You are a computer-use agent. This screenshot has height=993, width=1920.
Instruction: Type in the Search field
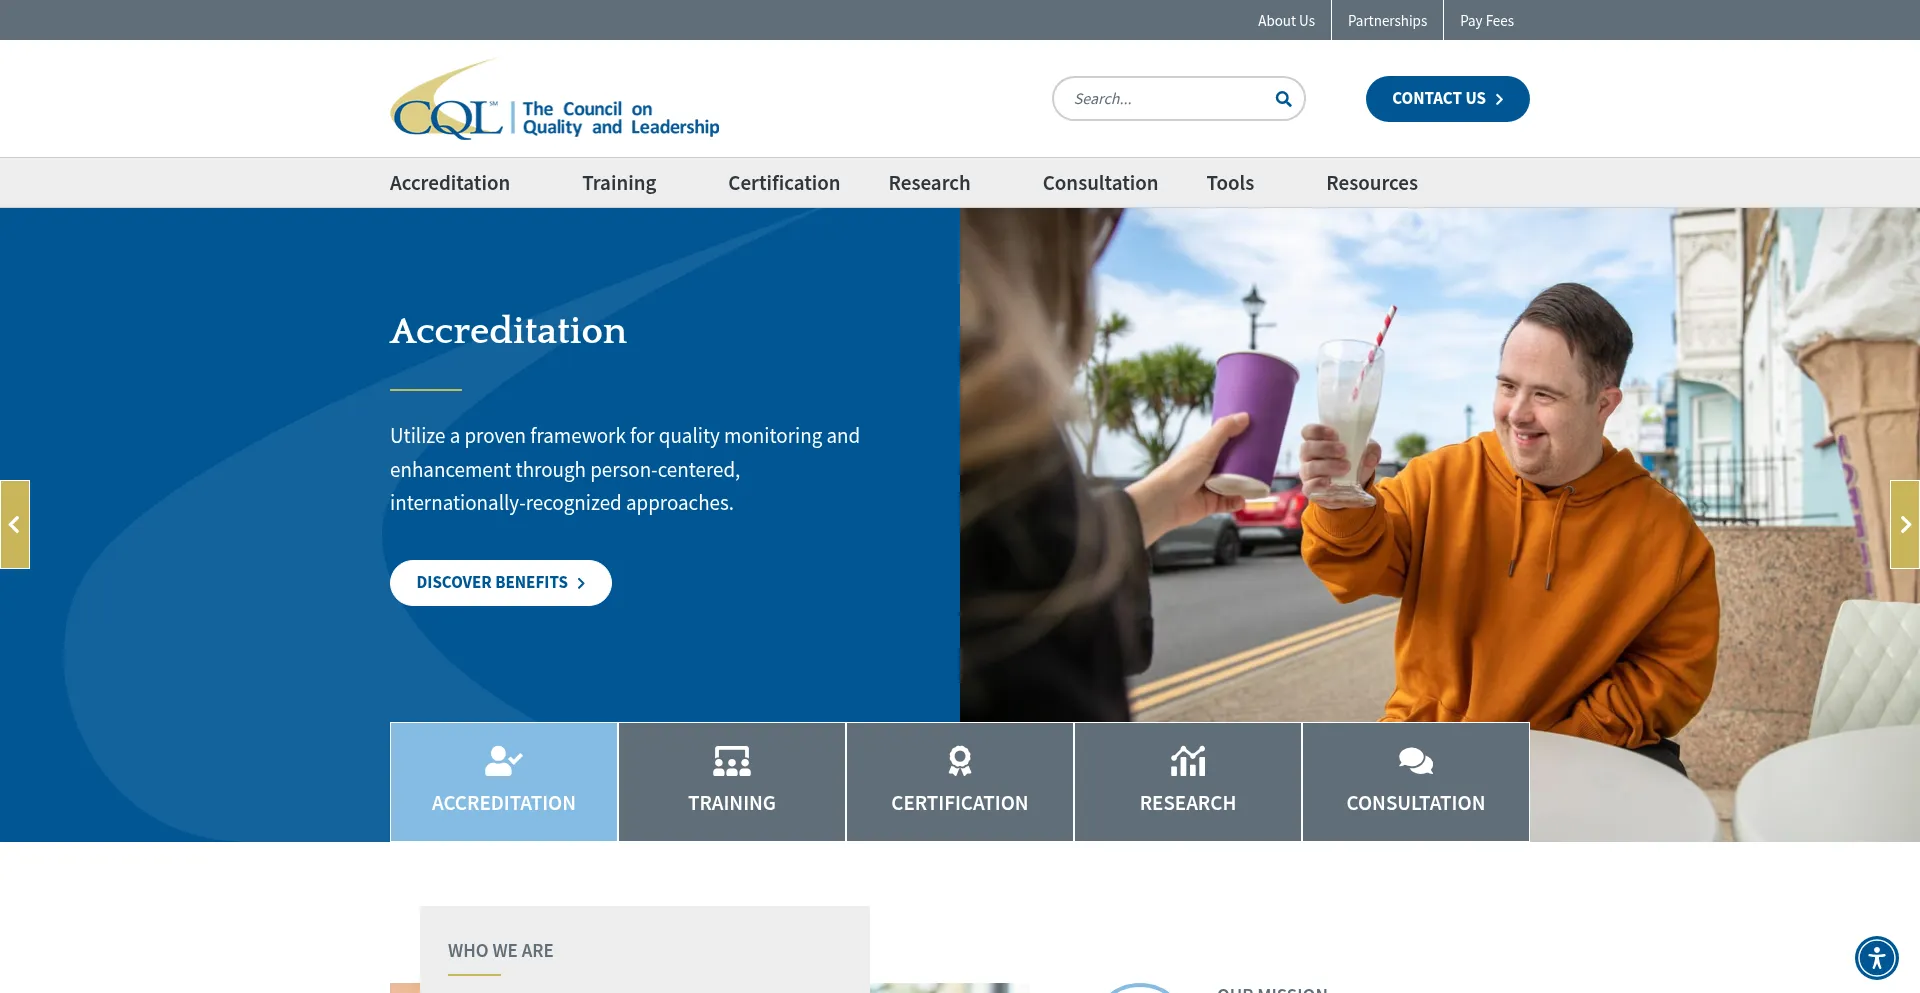pyautogui.click(x=1165, y=99)
